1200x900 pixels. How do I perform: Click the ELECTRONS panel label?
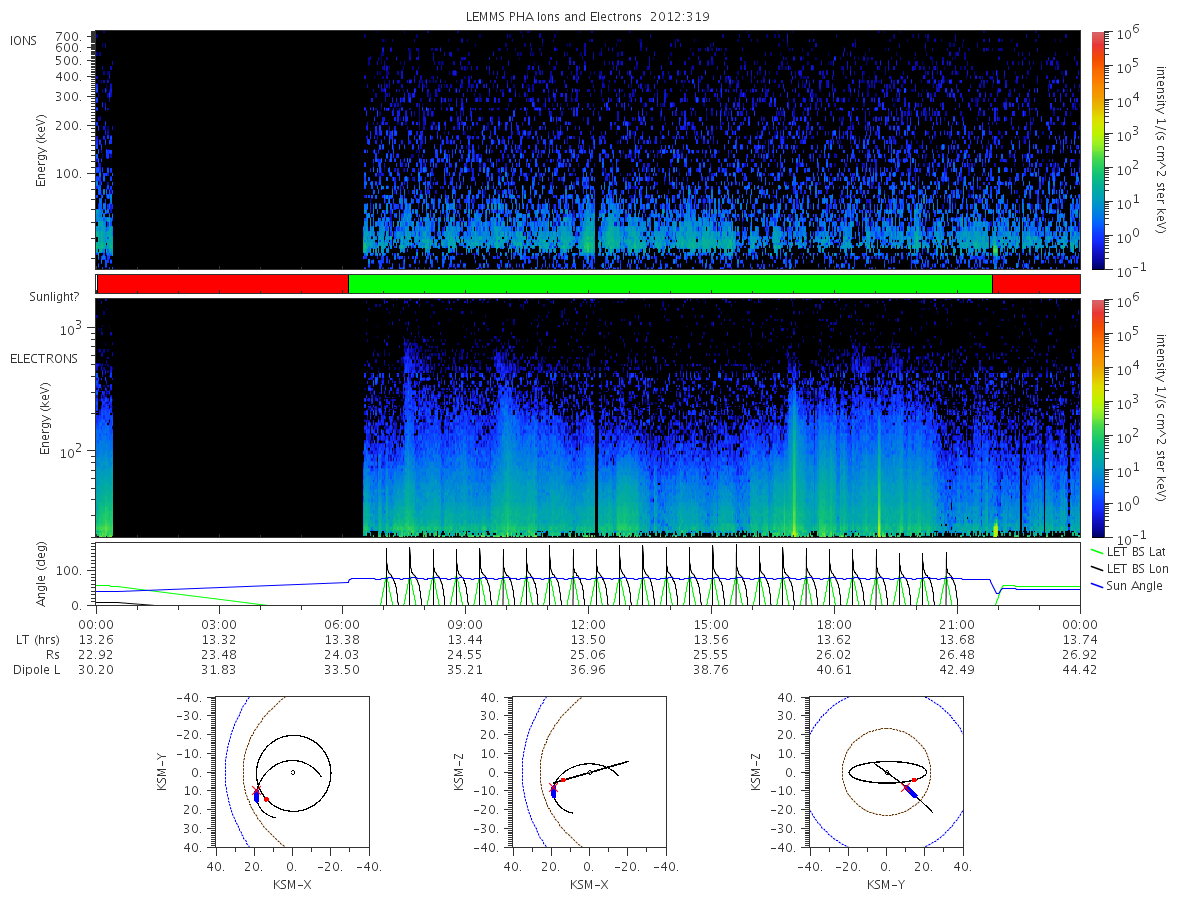point(43,358)
